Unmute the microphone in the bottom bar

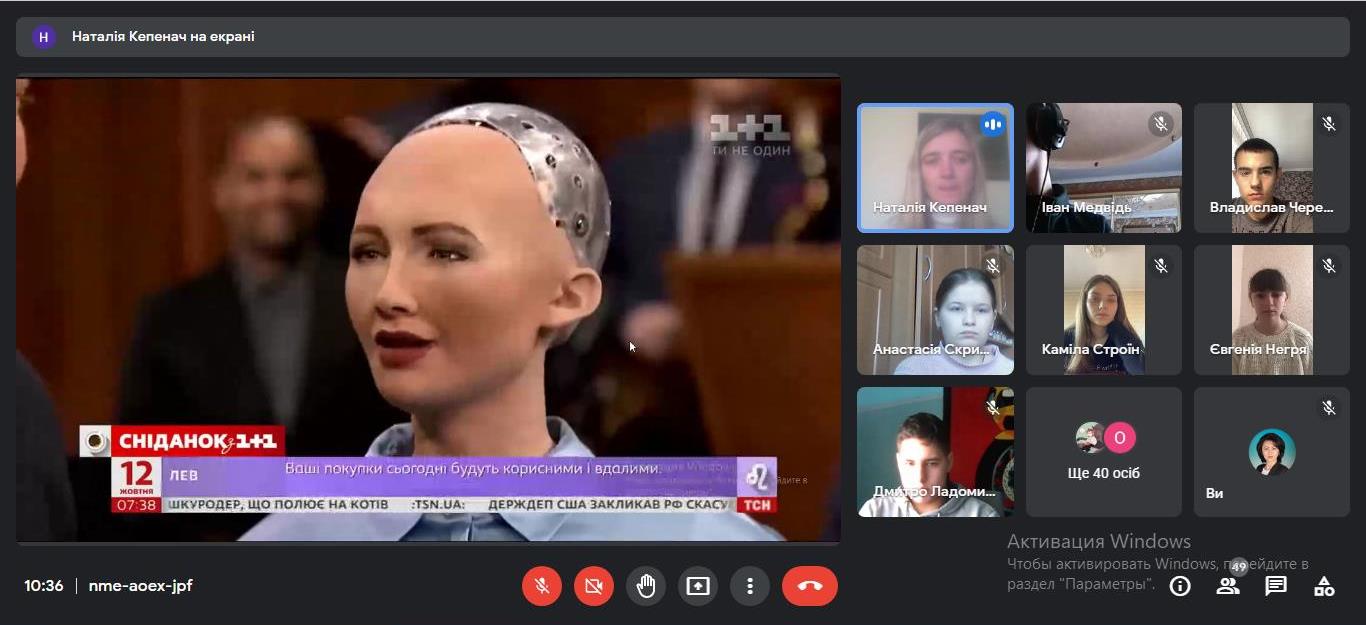click(x=542, y=586)
